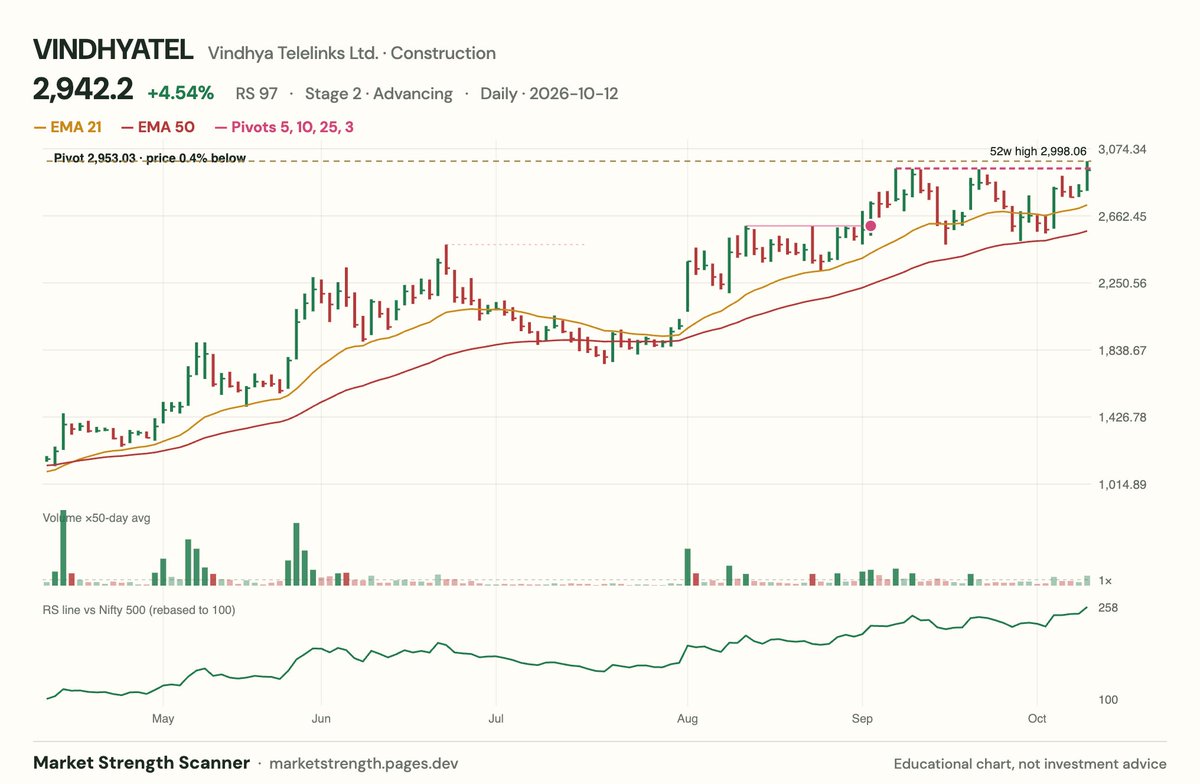Click the 2,662.45 price axis label
This screenshot has width=1200, height=784.
pyautogui.click(x=1120, y=216)
